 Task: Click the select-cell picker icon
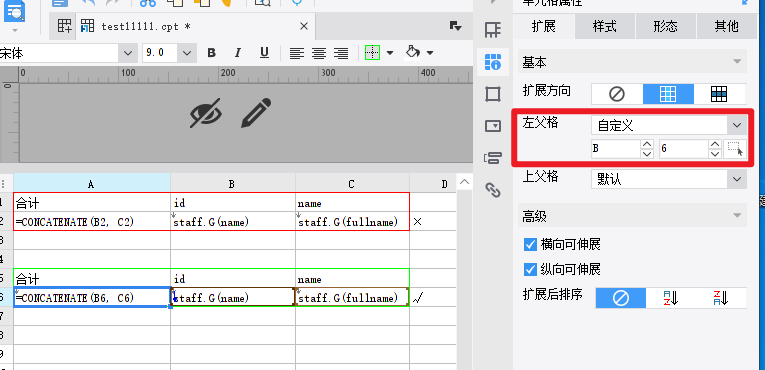point(734,148)
